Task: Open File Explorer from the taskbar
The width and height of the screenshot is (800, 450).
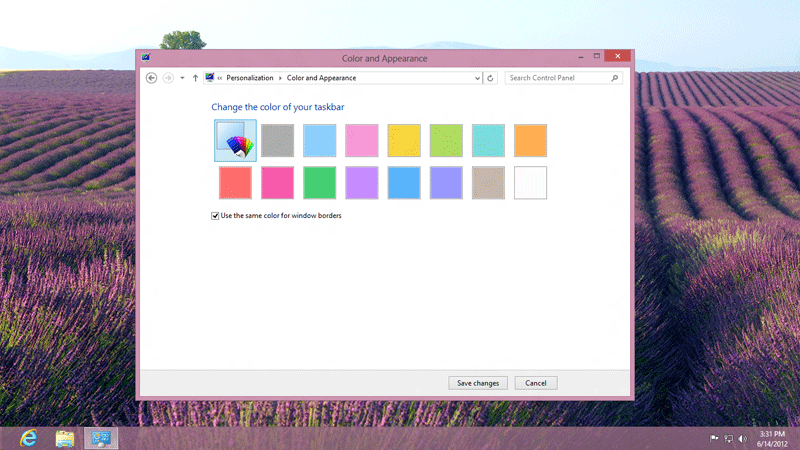Action: (x=65, y=438)
